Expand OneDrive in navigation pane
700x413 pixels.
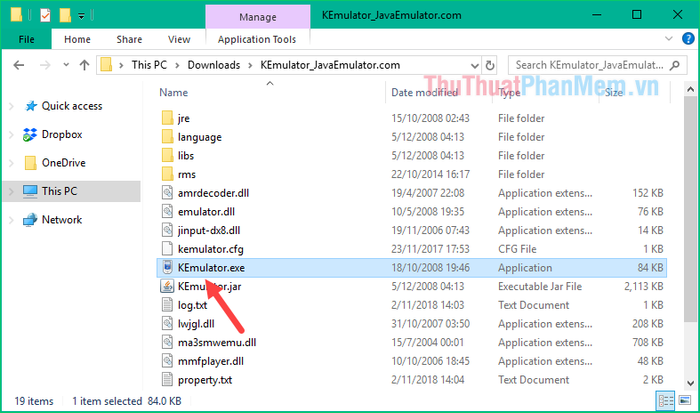tap(11, 163)
